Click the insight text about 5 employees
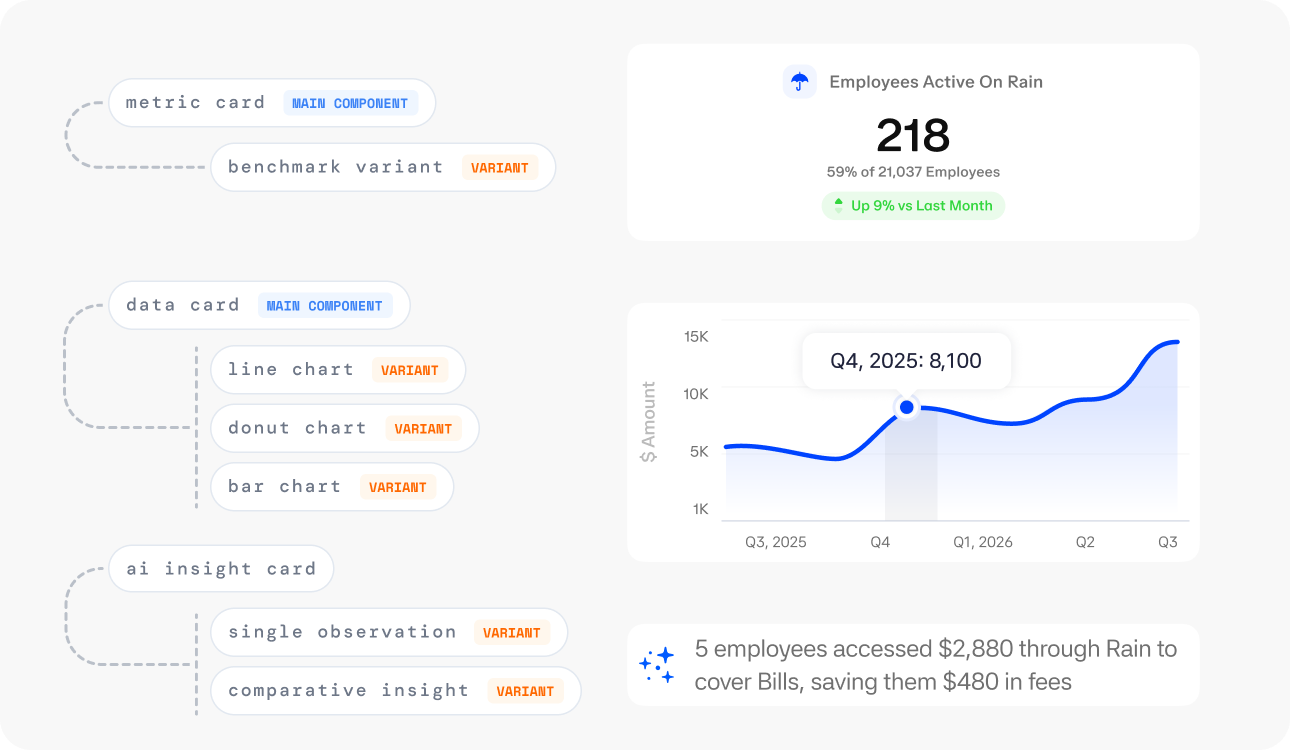The height and width of the screenshot is (750, 1290). click(x=936, y=665)
